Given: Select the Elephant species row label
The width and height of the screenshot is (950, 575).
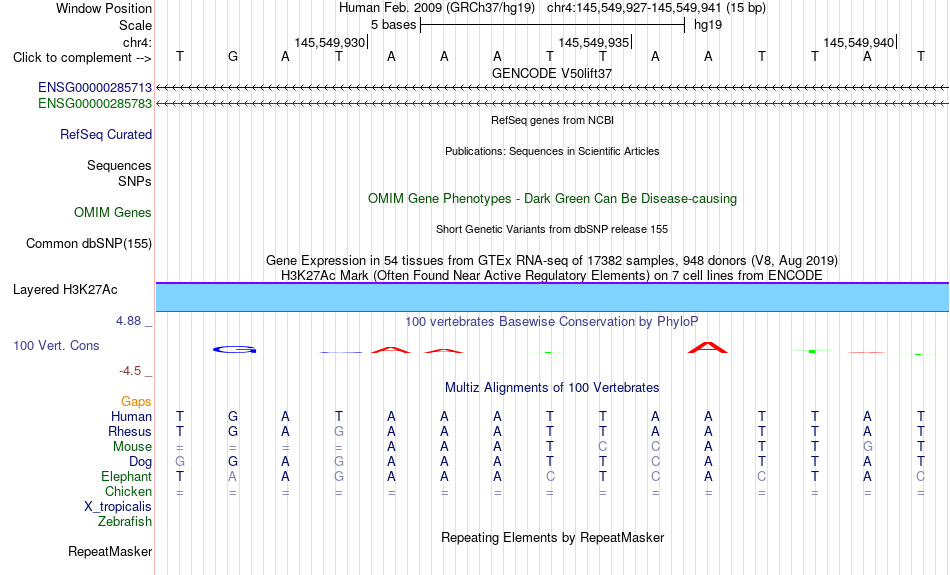Looking at the screenshot, I should click(x=127, y=476).
